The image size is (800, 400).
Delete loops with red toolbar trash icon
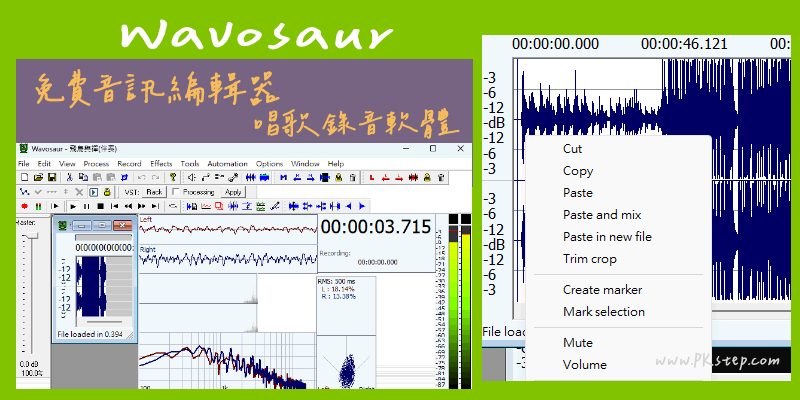pos(441,178)
